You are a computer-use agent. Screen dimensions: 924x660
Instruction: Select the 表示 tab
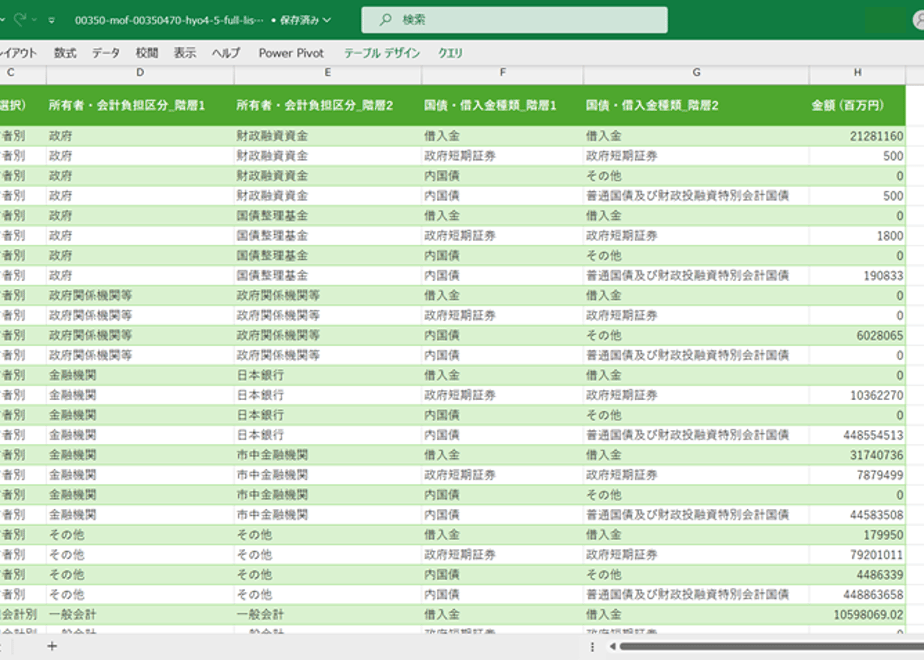click(185, 53)
